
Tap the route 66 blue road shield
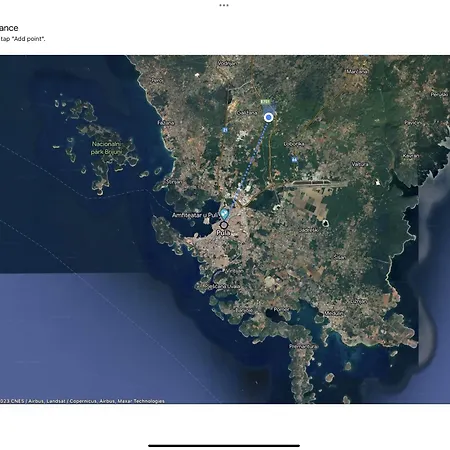[x=294, y=160]
